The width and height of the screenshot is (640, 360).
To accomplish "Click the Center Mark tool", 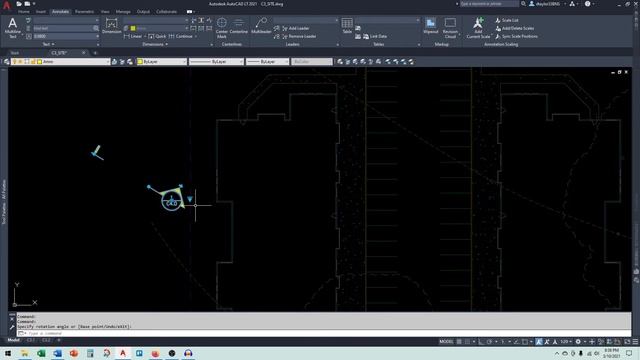I will coord(222,28).
